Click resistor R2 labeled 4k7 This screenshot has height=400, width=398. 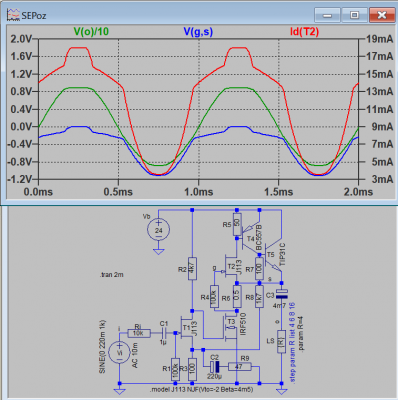click(x=192, y=269)
